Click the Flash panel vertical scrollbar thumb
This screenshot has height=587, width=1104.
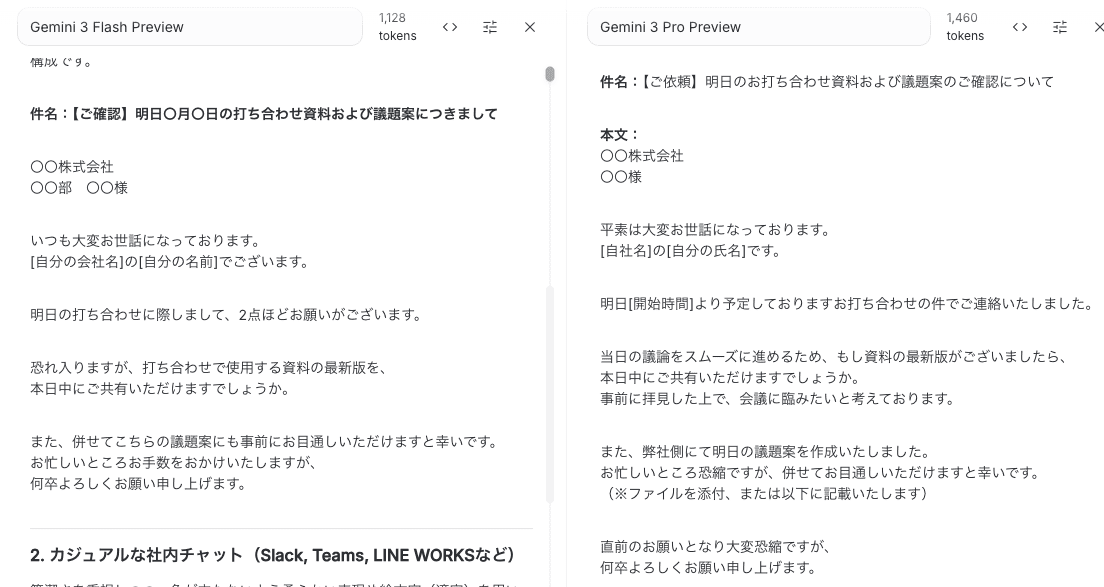tap(550, 74)
